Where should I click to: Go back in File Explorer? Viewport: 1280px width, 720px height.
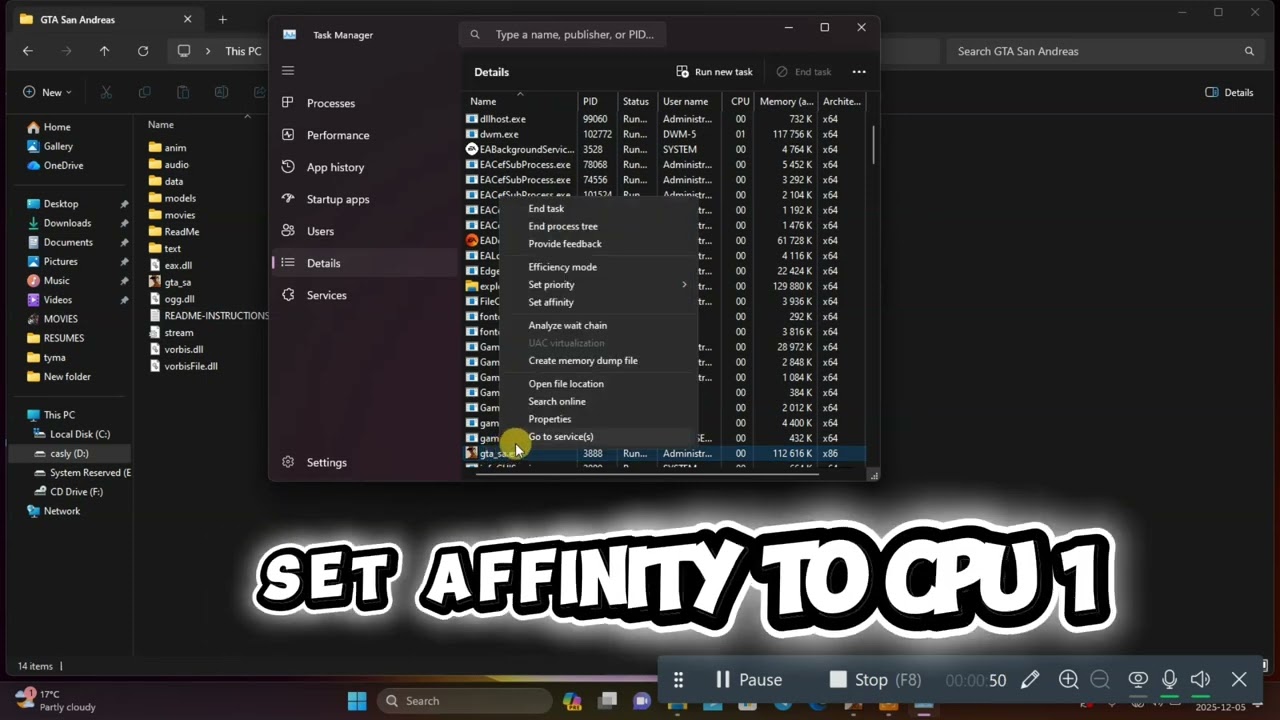click(28, 51)
